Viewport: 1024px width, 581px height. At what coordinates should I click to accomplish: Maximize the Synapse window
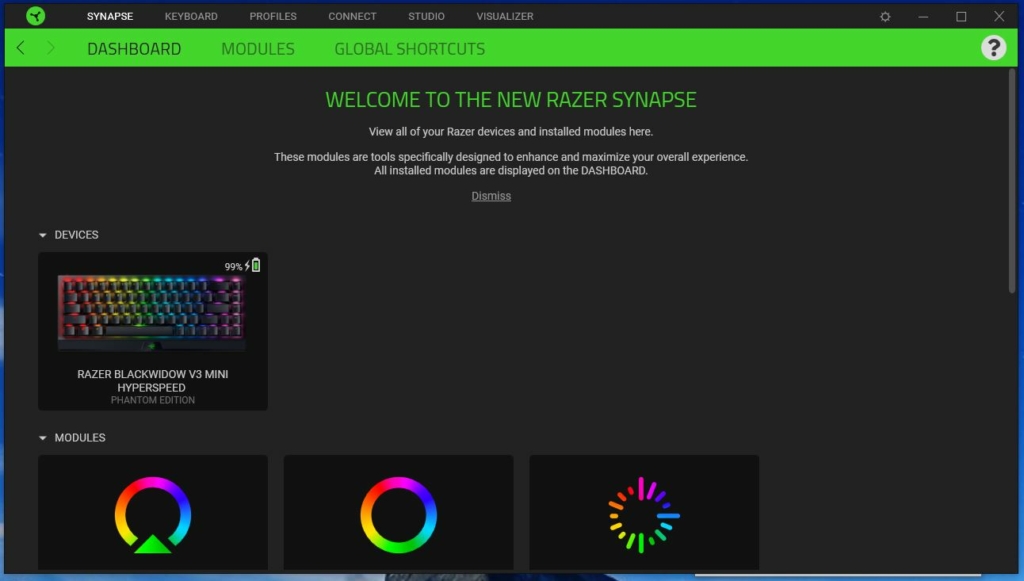[961, 16]
